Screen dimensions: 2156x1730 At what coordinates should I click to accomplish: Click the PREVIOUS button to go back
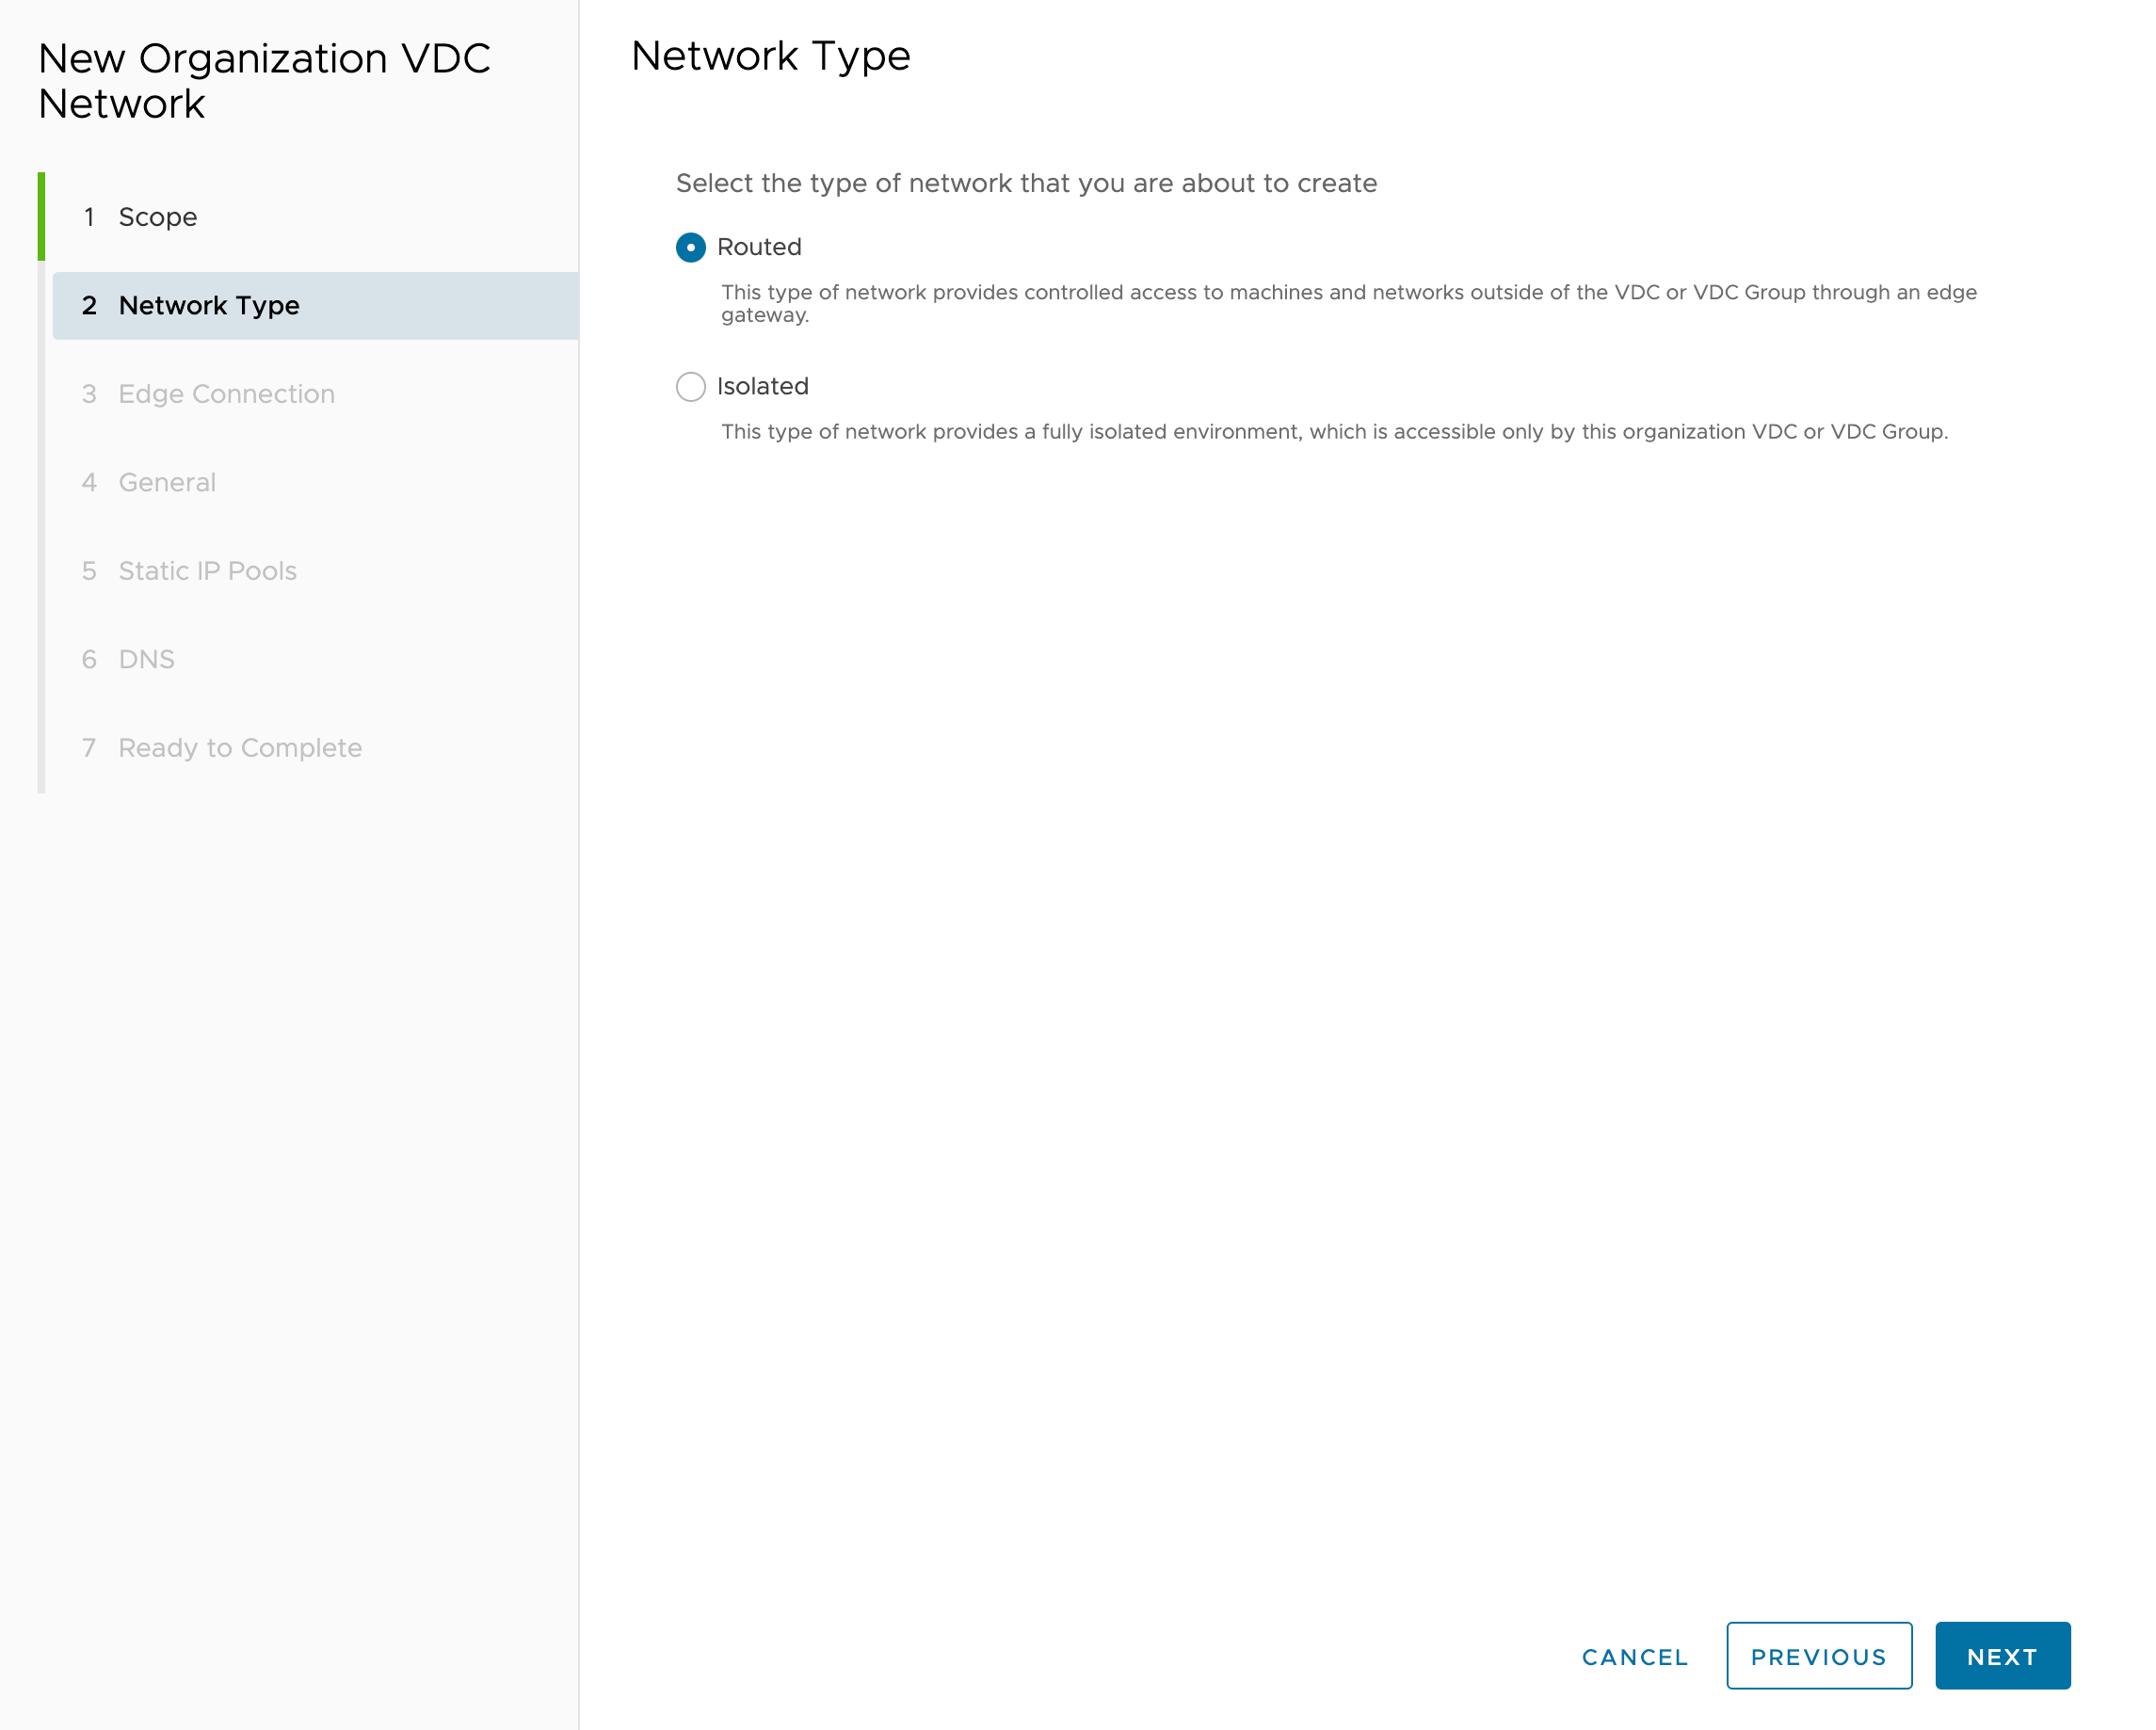(1817, 1654)
